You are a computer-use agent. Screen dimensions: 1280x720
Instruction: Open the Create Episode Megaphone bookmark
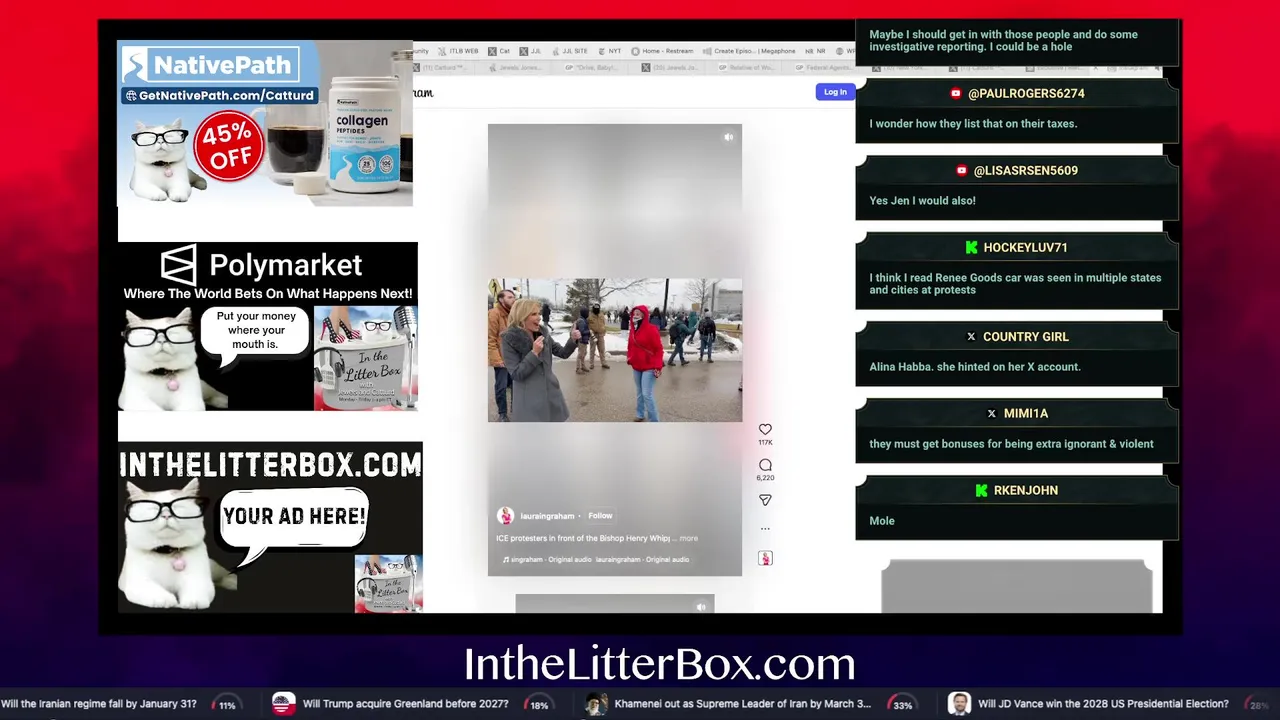(750, 51)
